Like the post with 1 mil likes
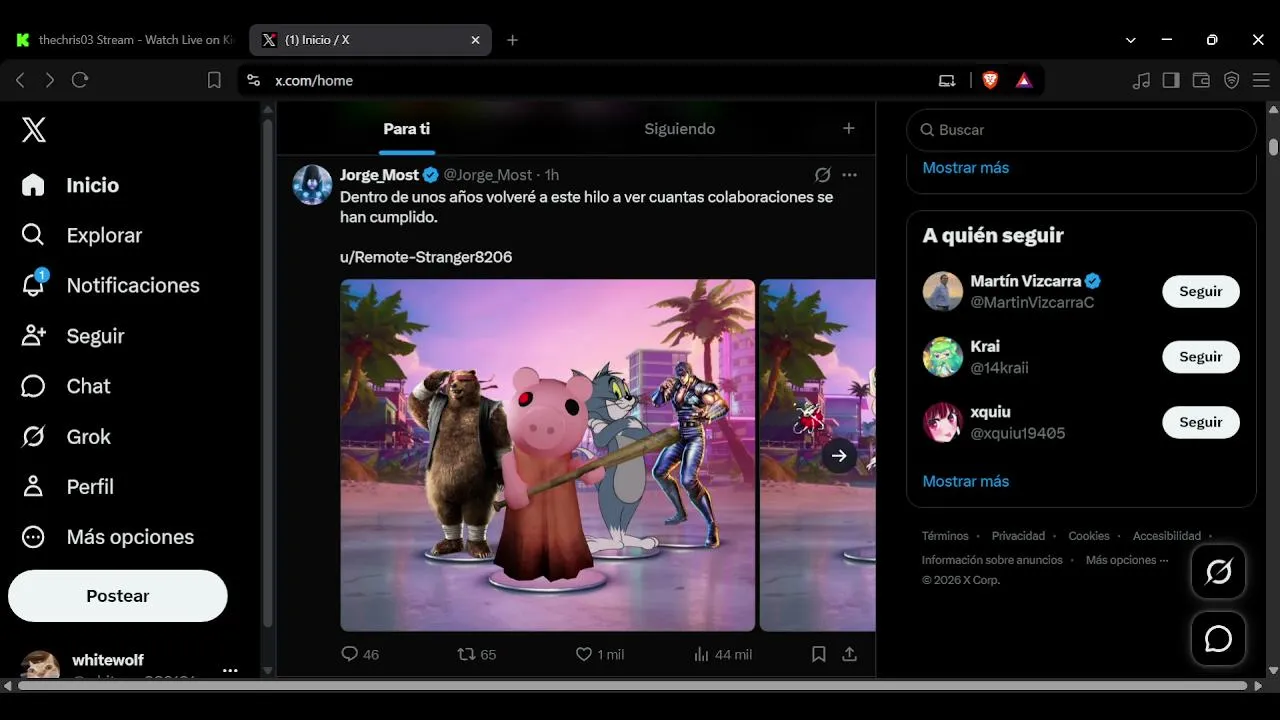The height and width of the screenshot is (720, 1280). click(599, 654)
